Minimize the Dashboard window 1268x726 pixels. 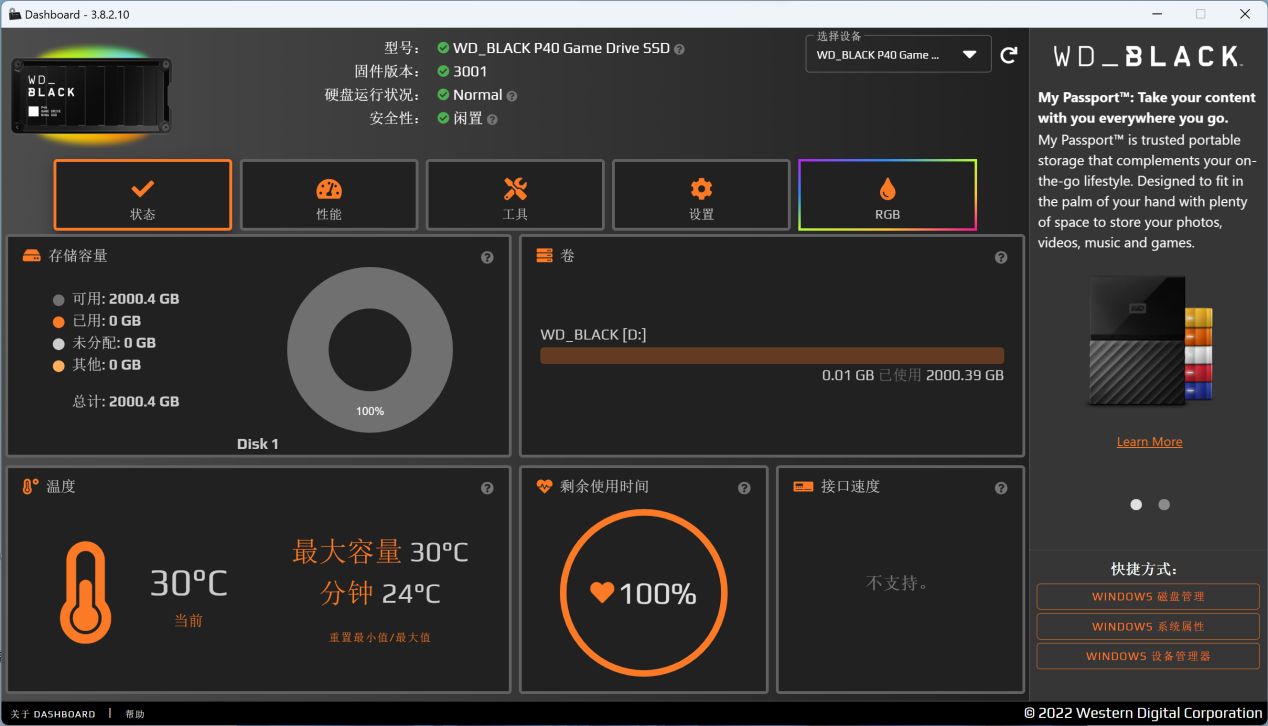coord(1156,14)
